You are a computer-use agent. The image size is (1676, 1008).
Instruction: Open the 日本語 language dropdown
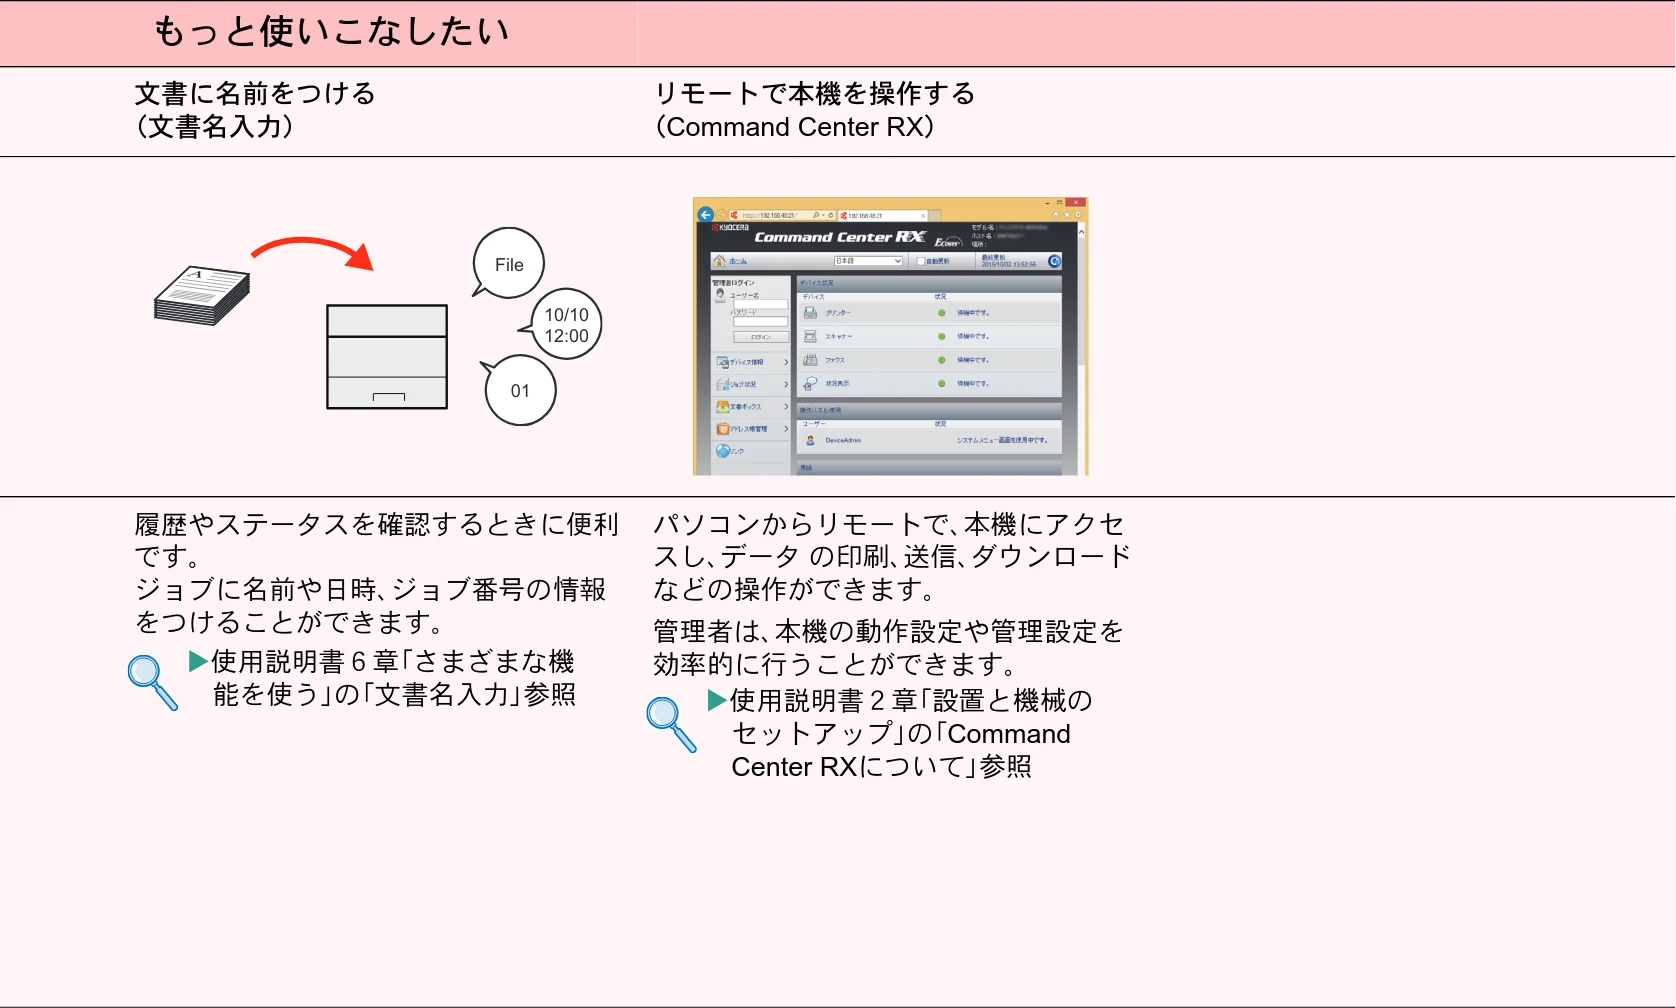(868, 261)
